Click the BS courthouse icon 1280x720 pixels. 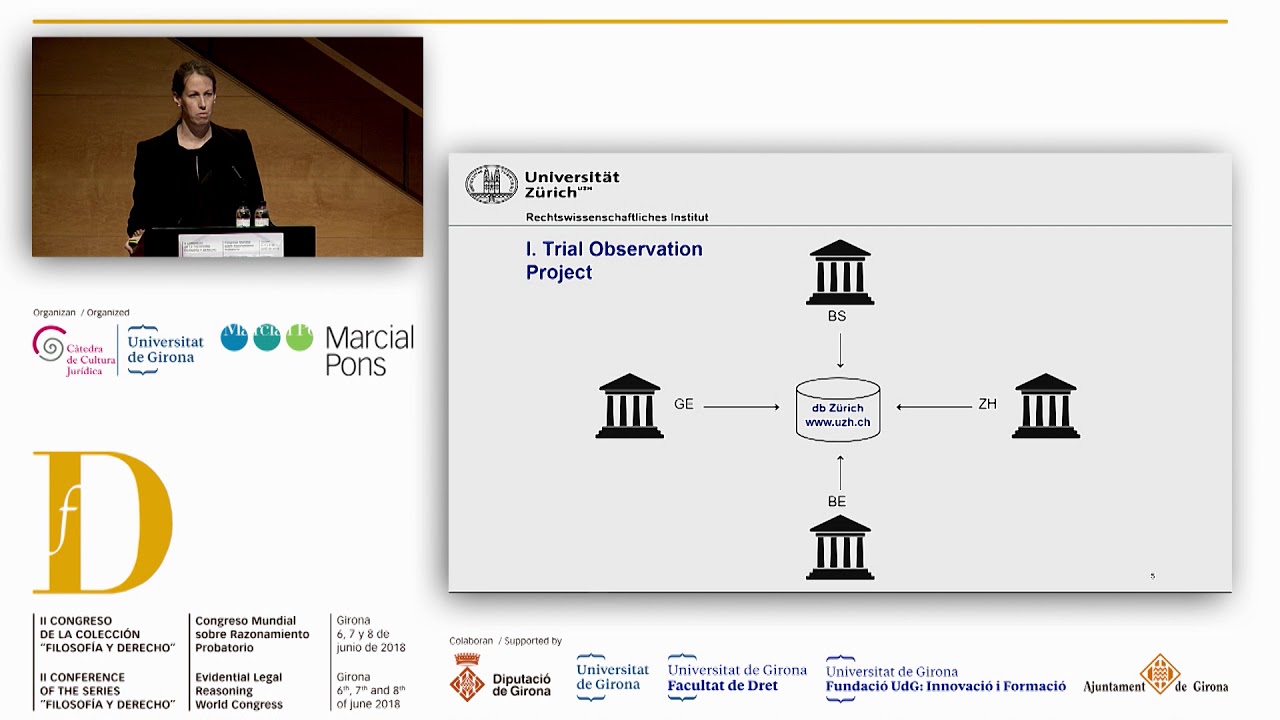pyautogui.click(x=840, y=272)
